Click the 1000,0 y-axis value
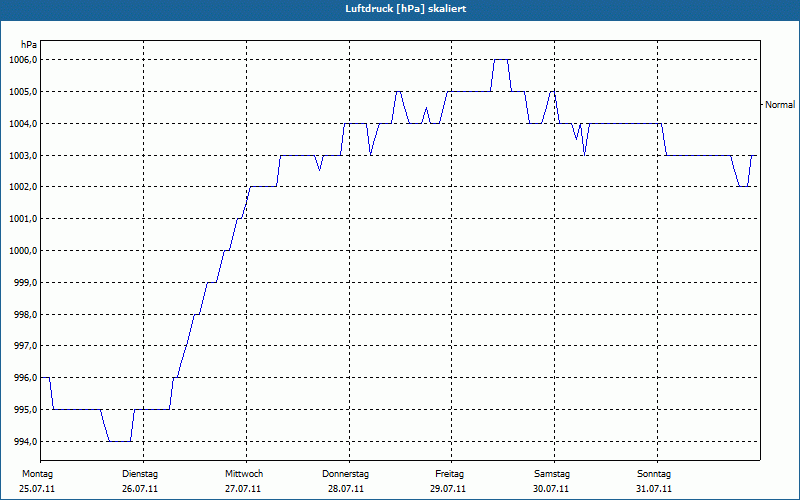This screenshot has height=500, width=800. pyautogui.click(x=23, y=251)
